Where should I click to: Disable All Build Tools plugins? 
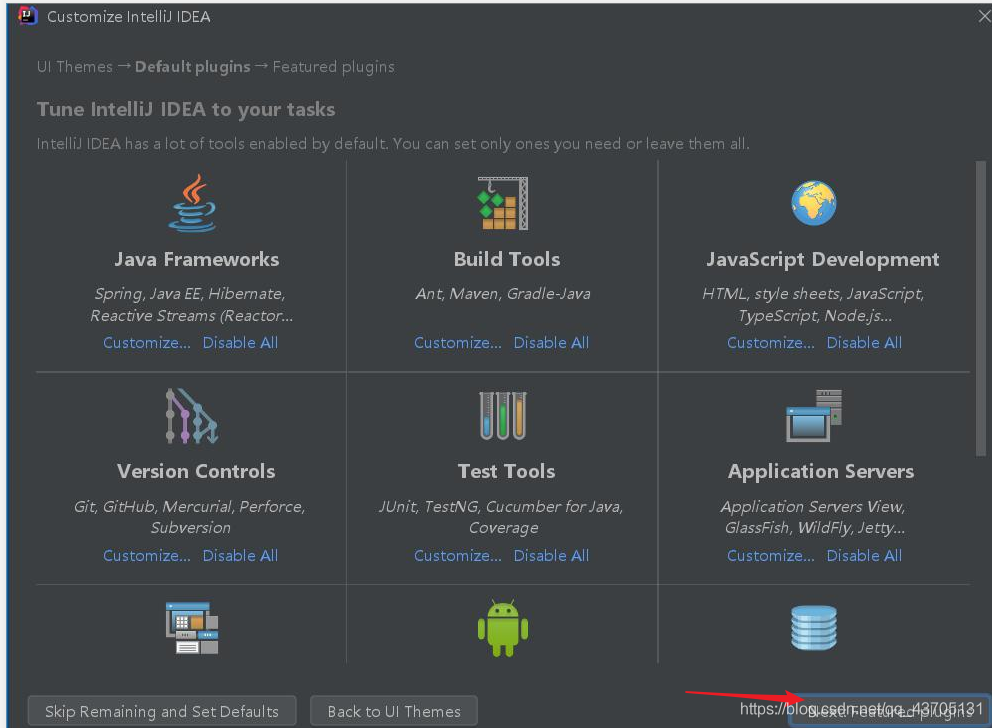coord(551,343)
